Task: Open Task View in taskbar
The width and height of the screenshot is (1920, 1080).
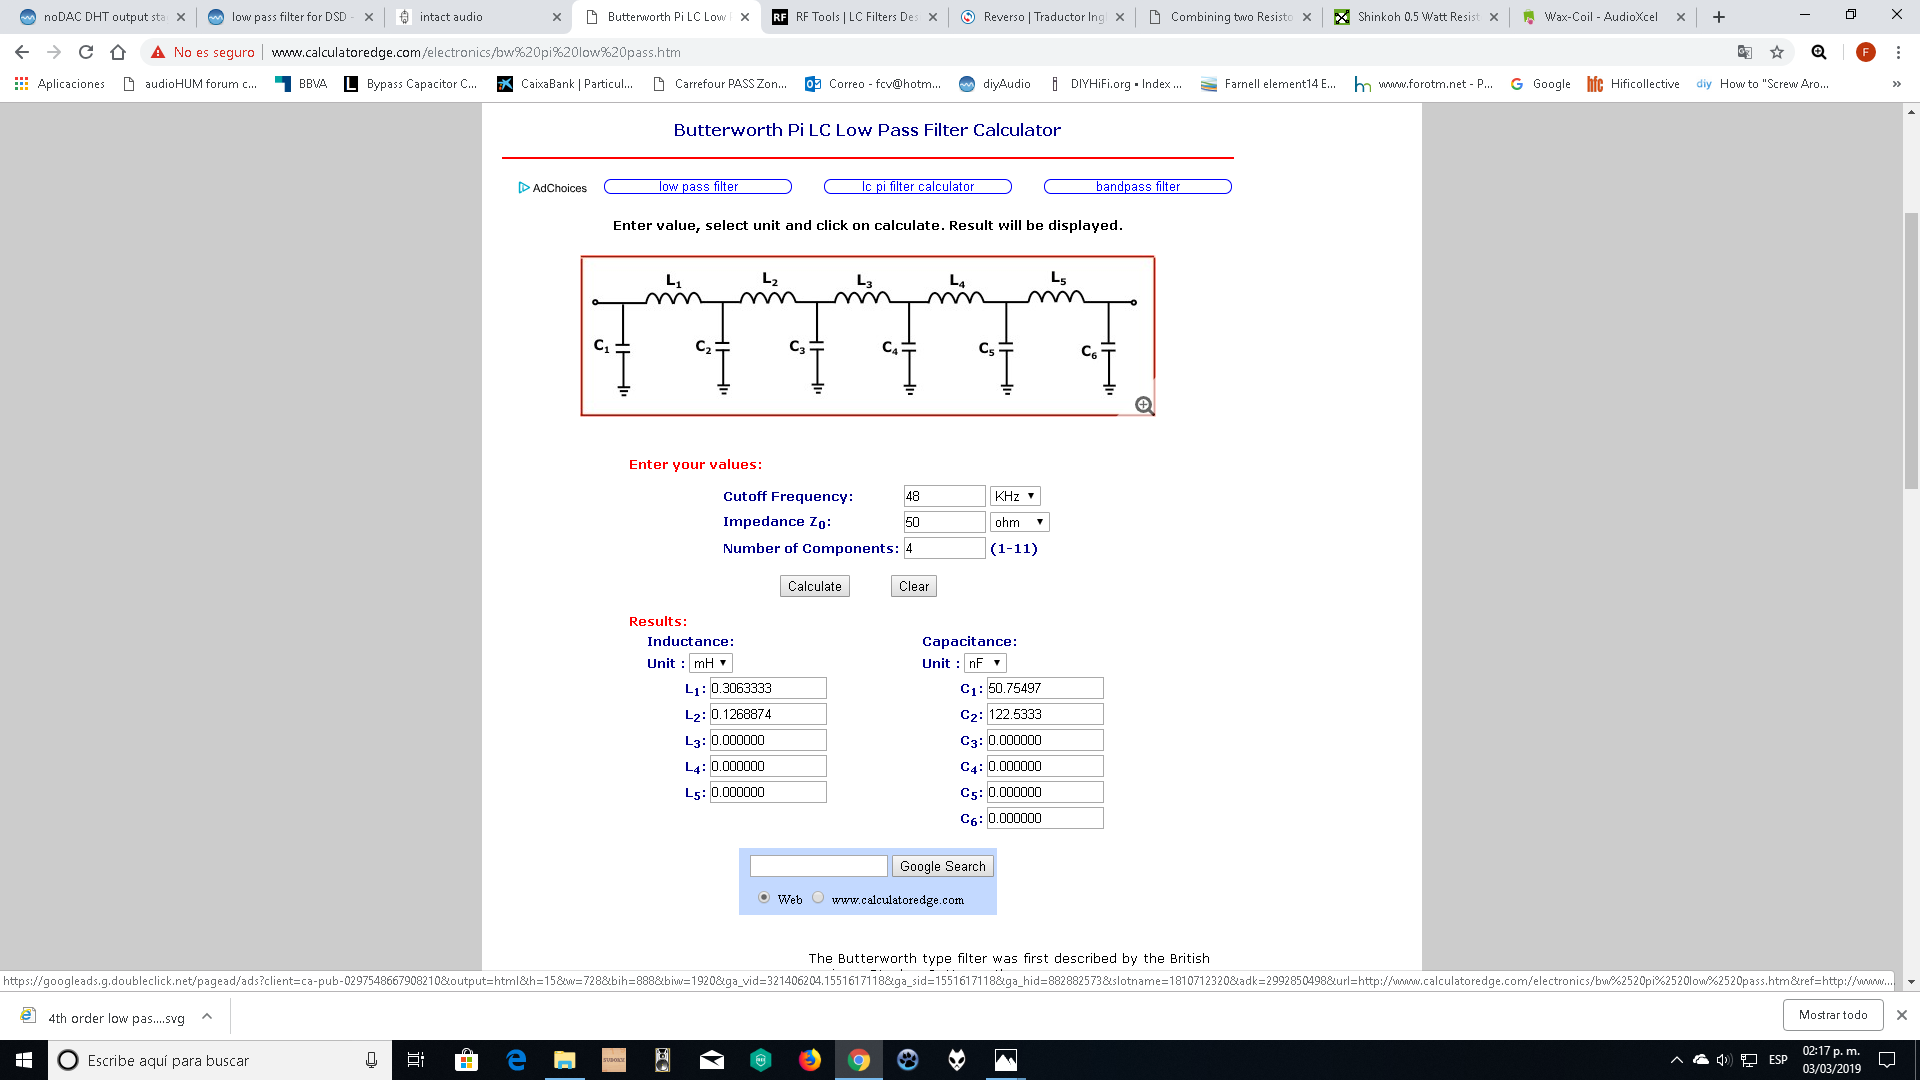Action: 416,1060
